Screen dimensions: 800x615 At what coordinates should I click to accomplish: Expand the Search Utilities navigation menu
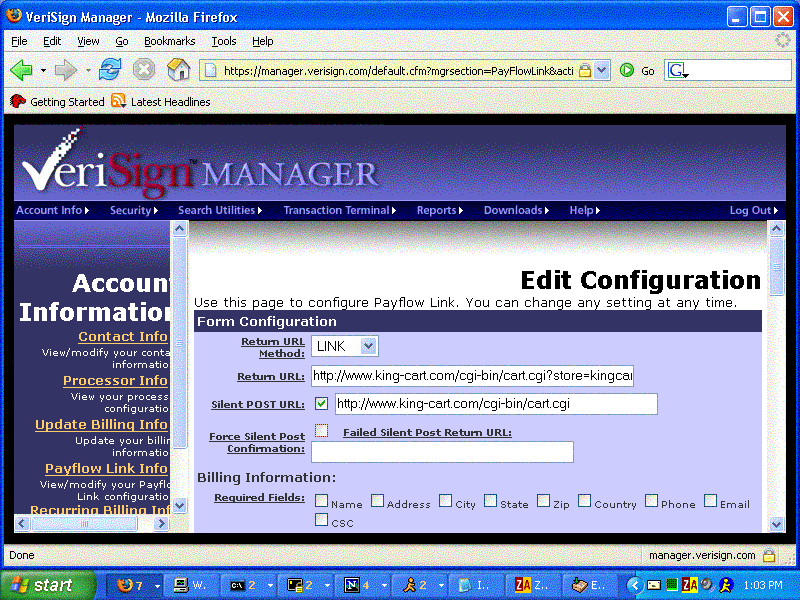coord(220,210)
